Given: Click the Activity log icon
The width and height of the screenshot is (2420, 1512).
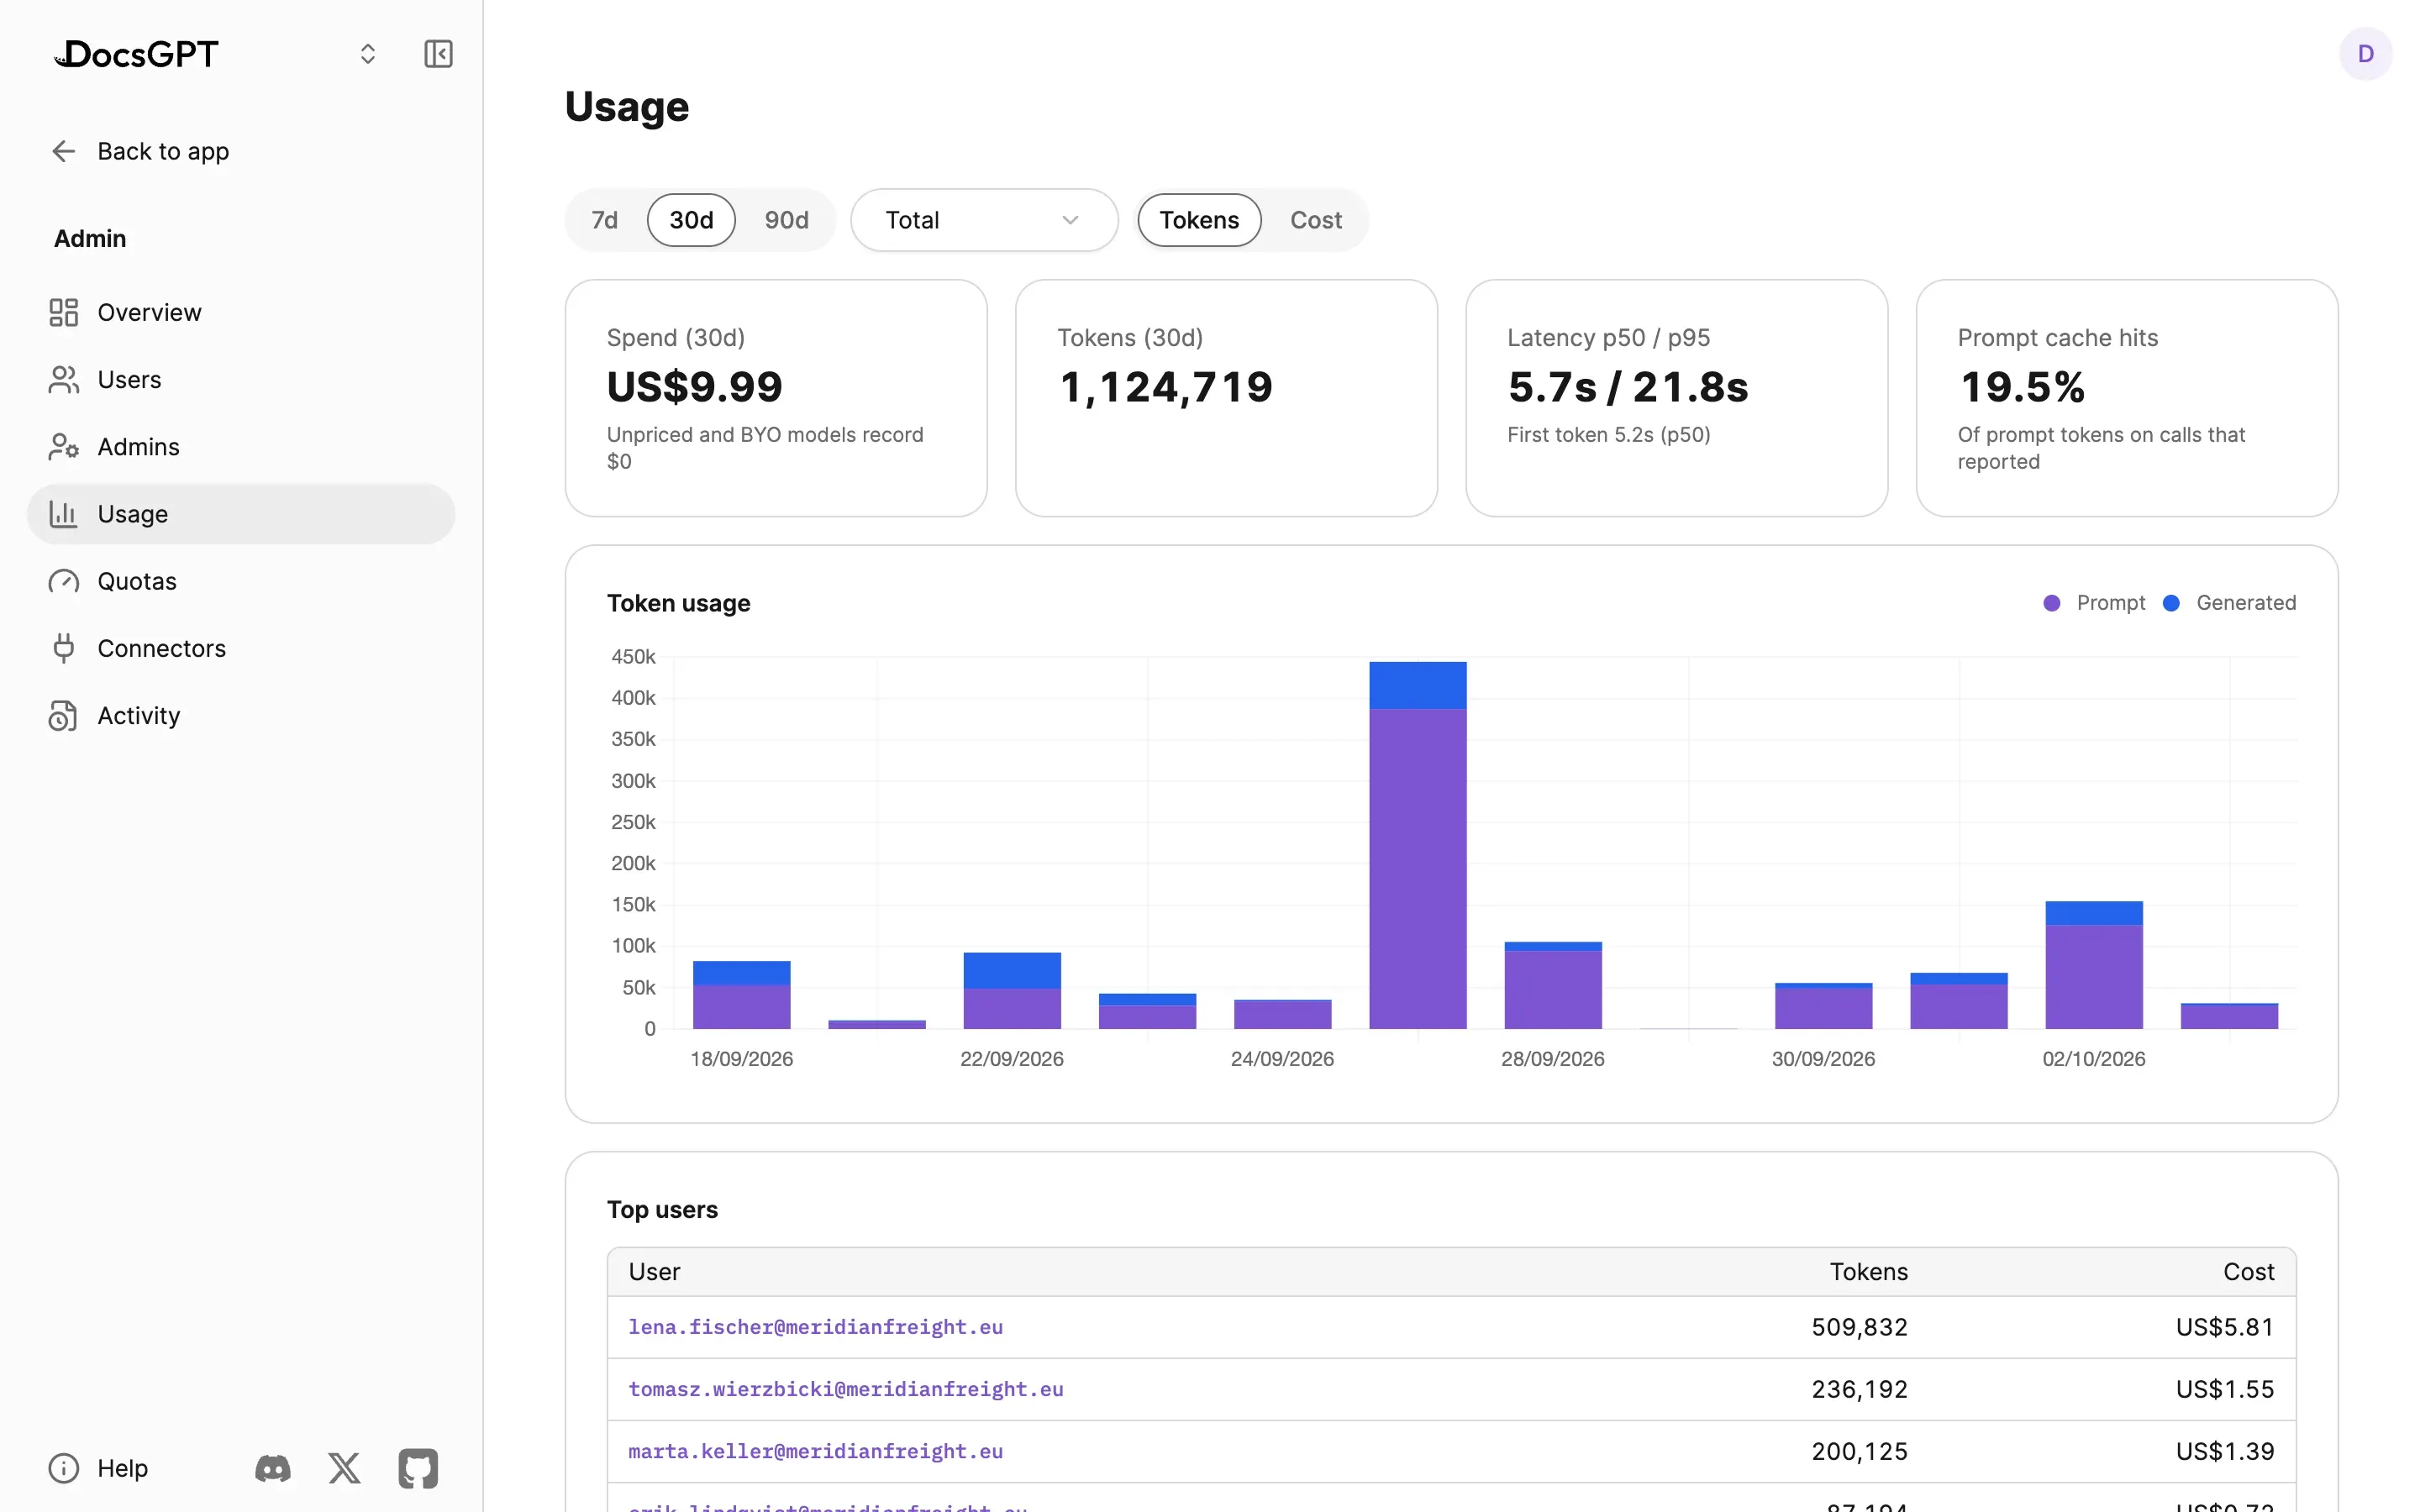Looking at the screenshot, I should point(64,716).
